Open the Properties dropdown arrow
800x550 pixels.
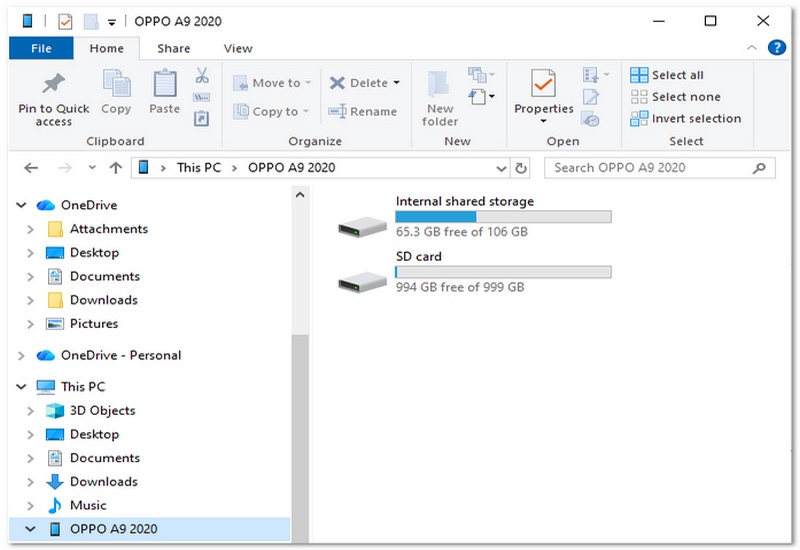[x=543, y=121]
